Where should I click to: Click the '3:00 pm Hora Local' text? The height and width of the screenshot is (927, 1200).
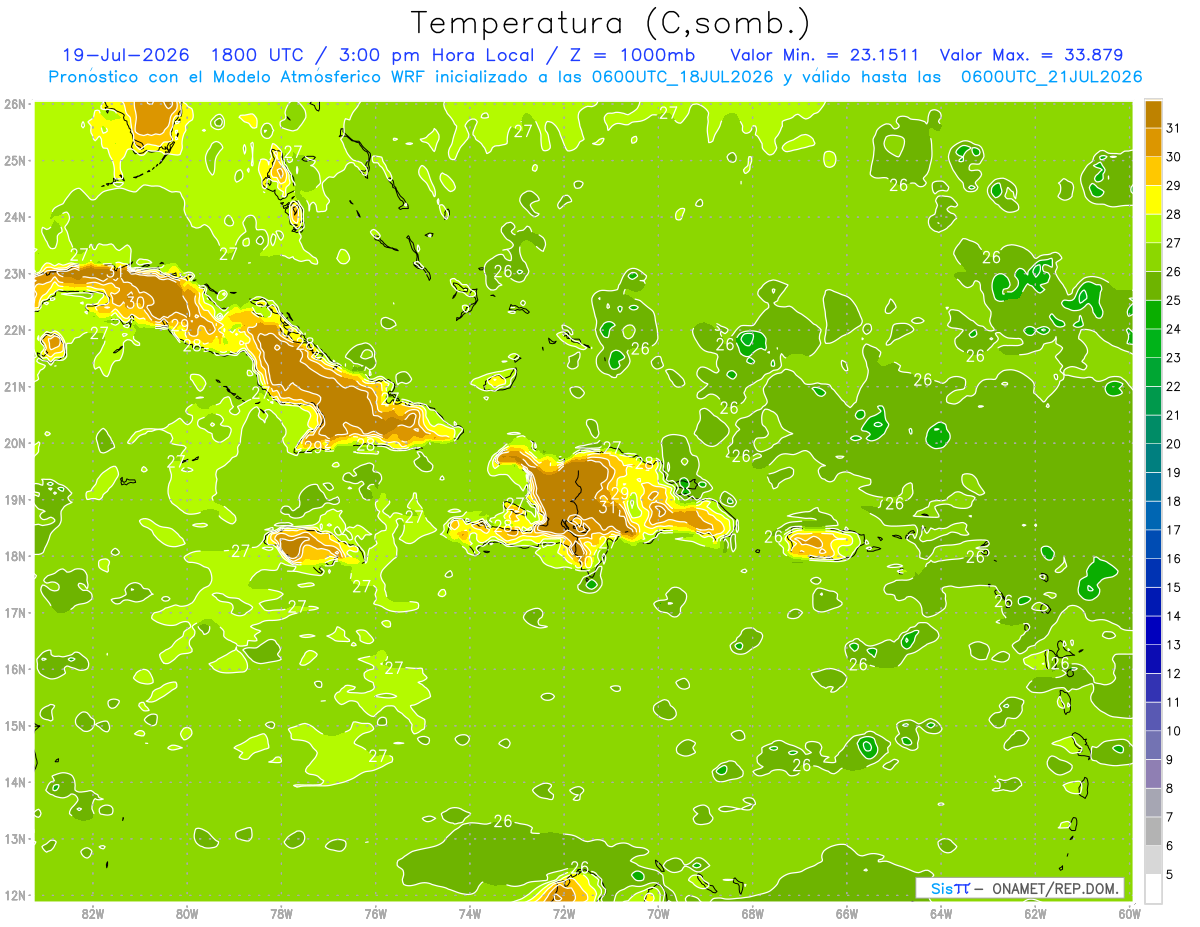point(435,55)
